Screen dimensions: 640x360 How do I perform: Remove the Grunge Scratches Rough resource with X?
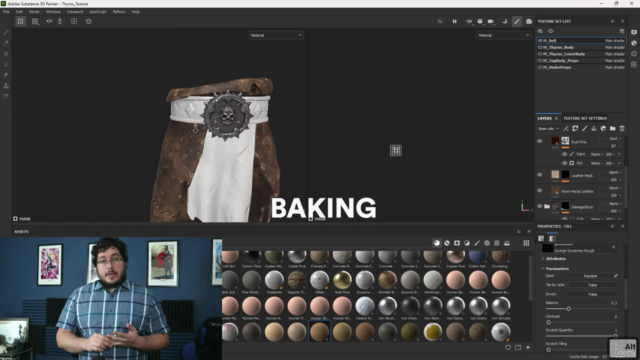tap(613, 247)
